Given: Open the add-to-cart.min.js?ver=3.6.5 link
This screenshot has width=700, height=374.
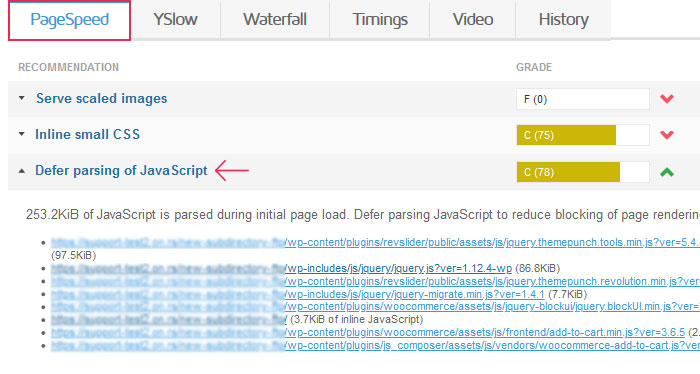Looking at the screenshot, I should (368, 332).
